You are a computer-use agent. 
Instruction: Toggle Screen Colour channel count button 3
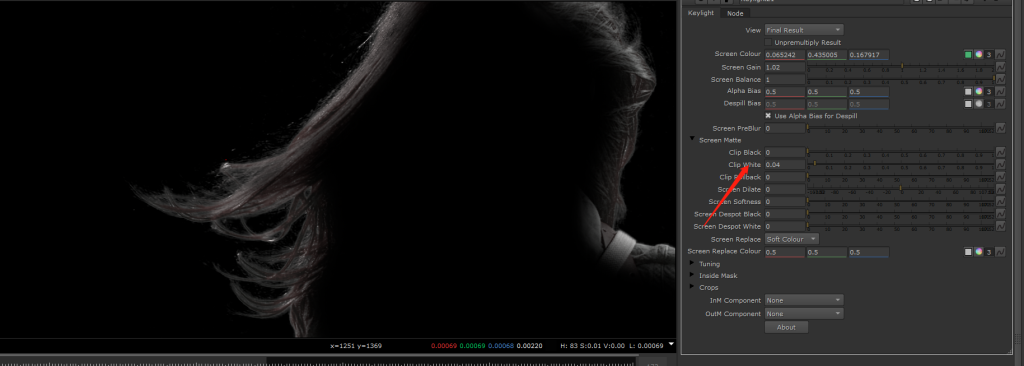coord(989,55)
